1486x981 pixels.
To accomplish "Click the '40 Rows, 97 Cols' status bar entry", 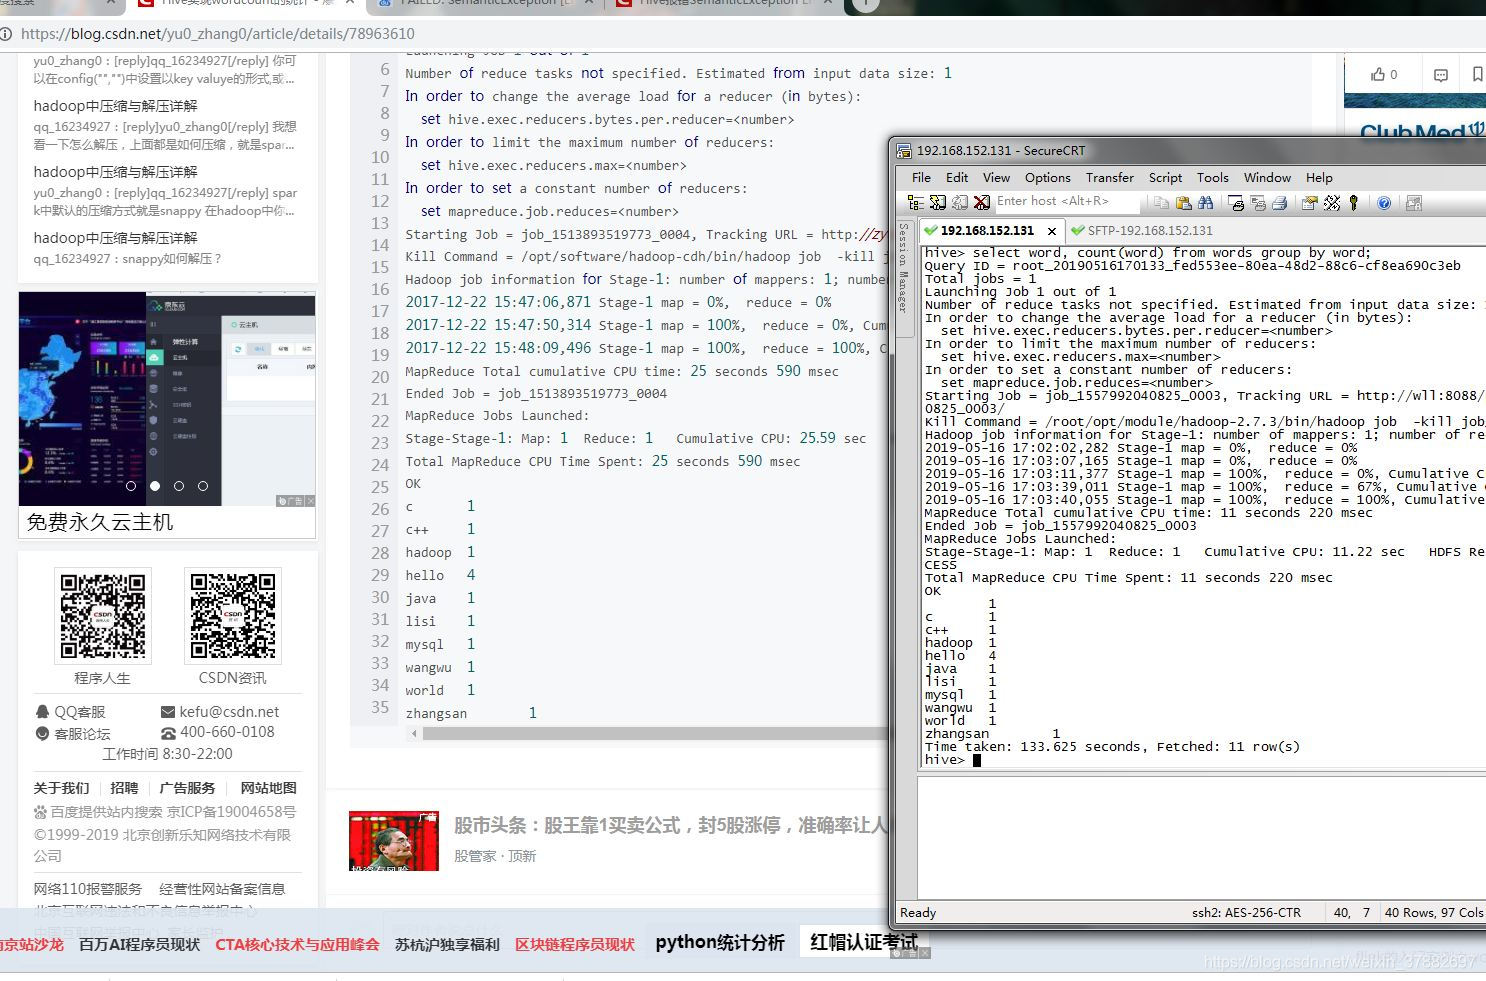I will 1433,912.
